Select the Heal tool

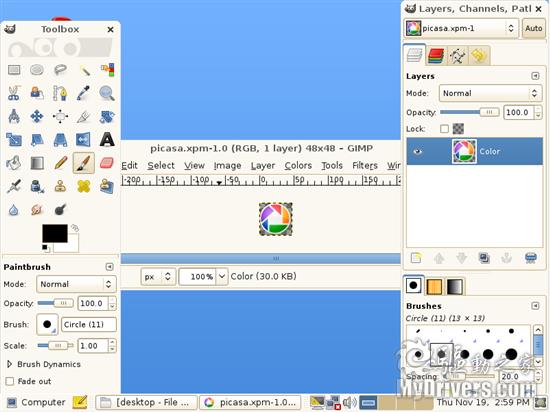84,186
